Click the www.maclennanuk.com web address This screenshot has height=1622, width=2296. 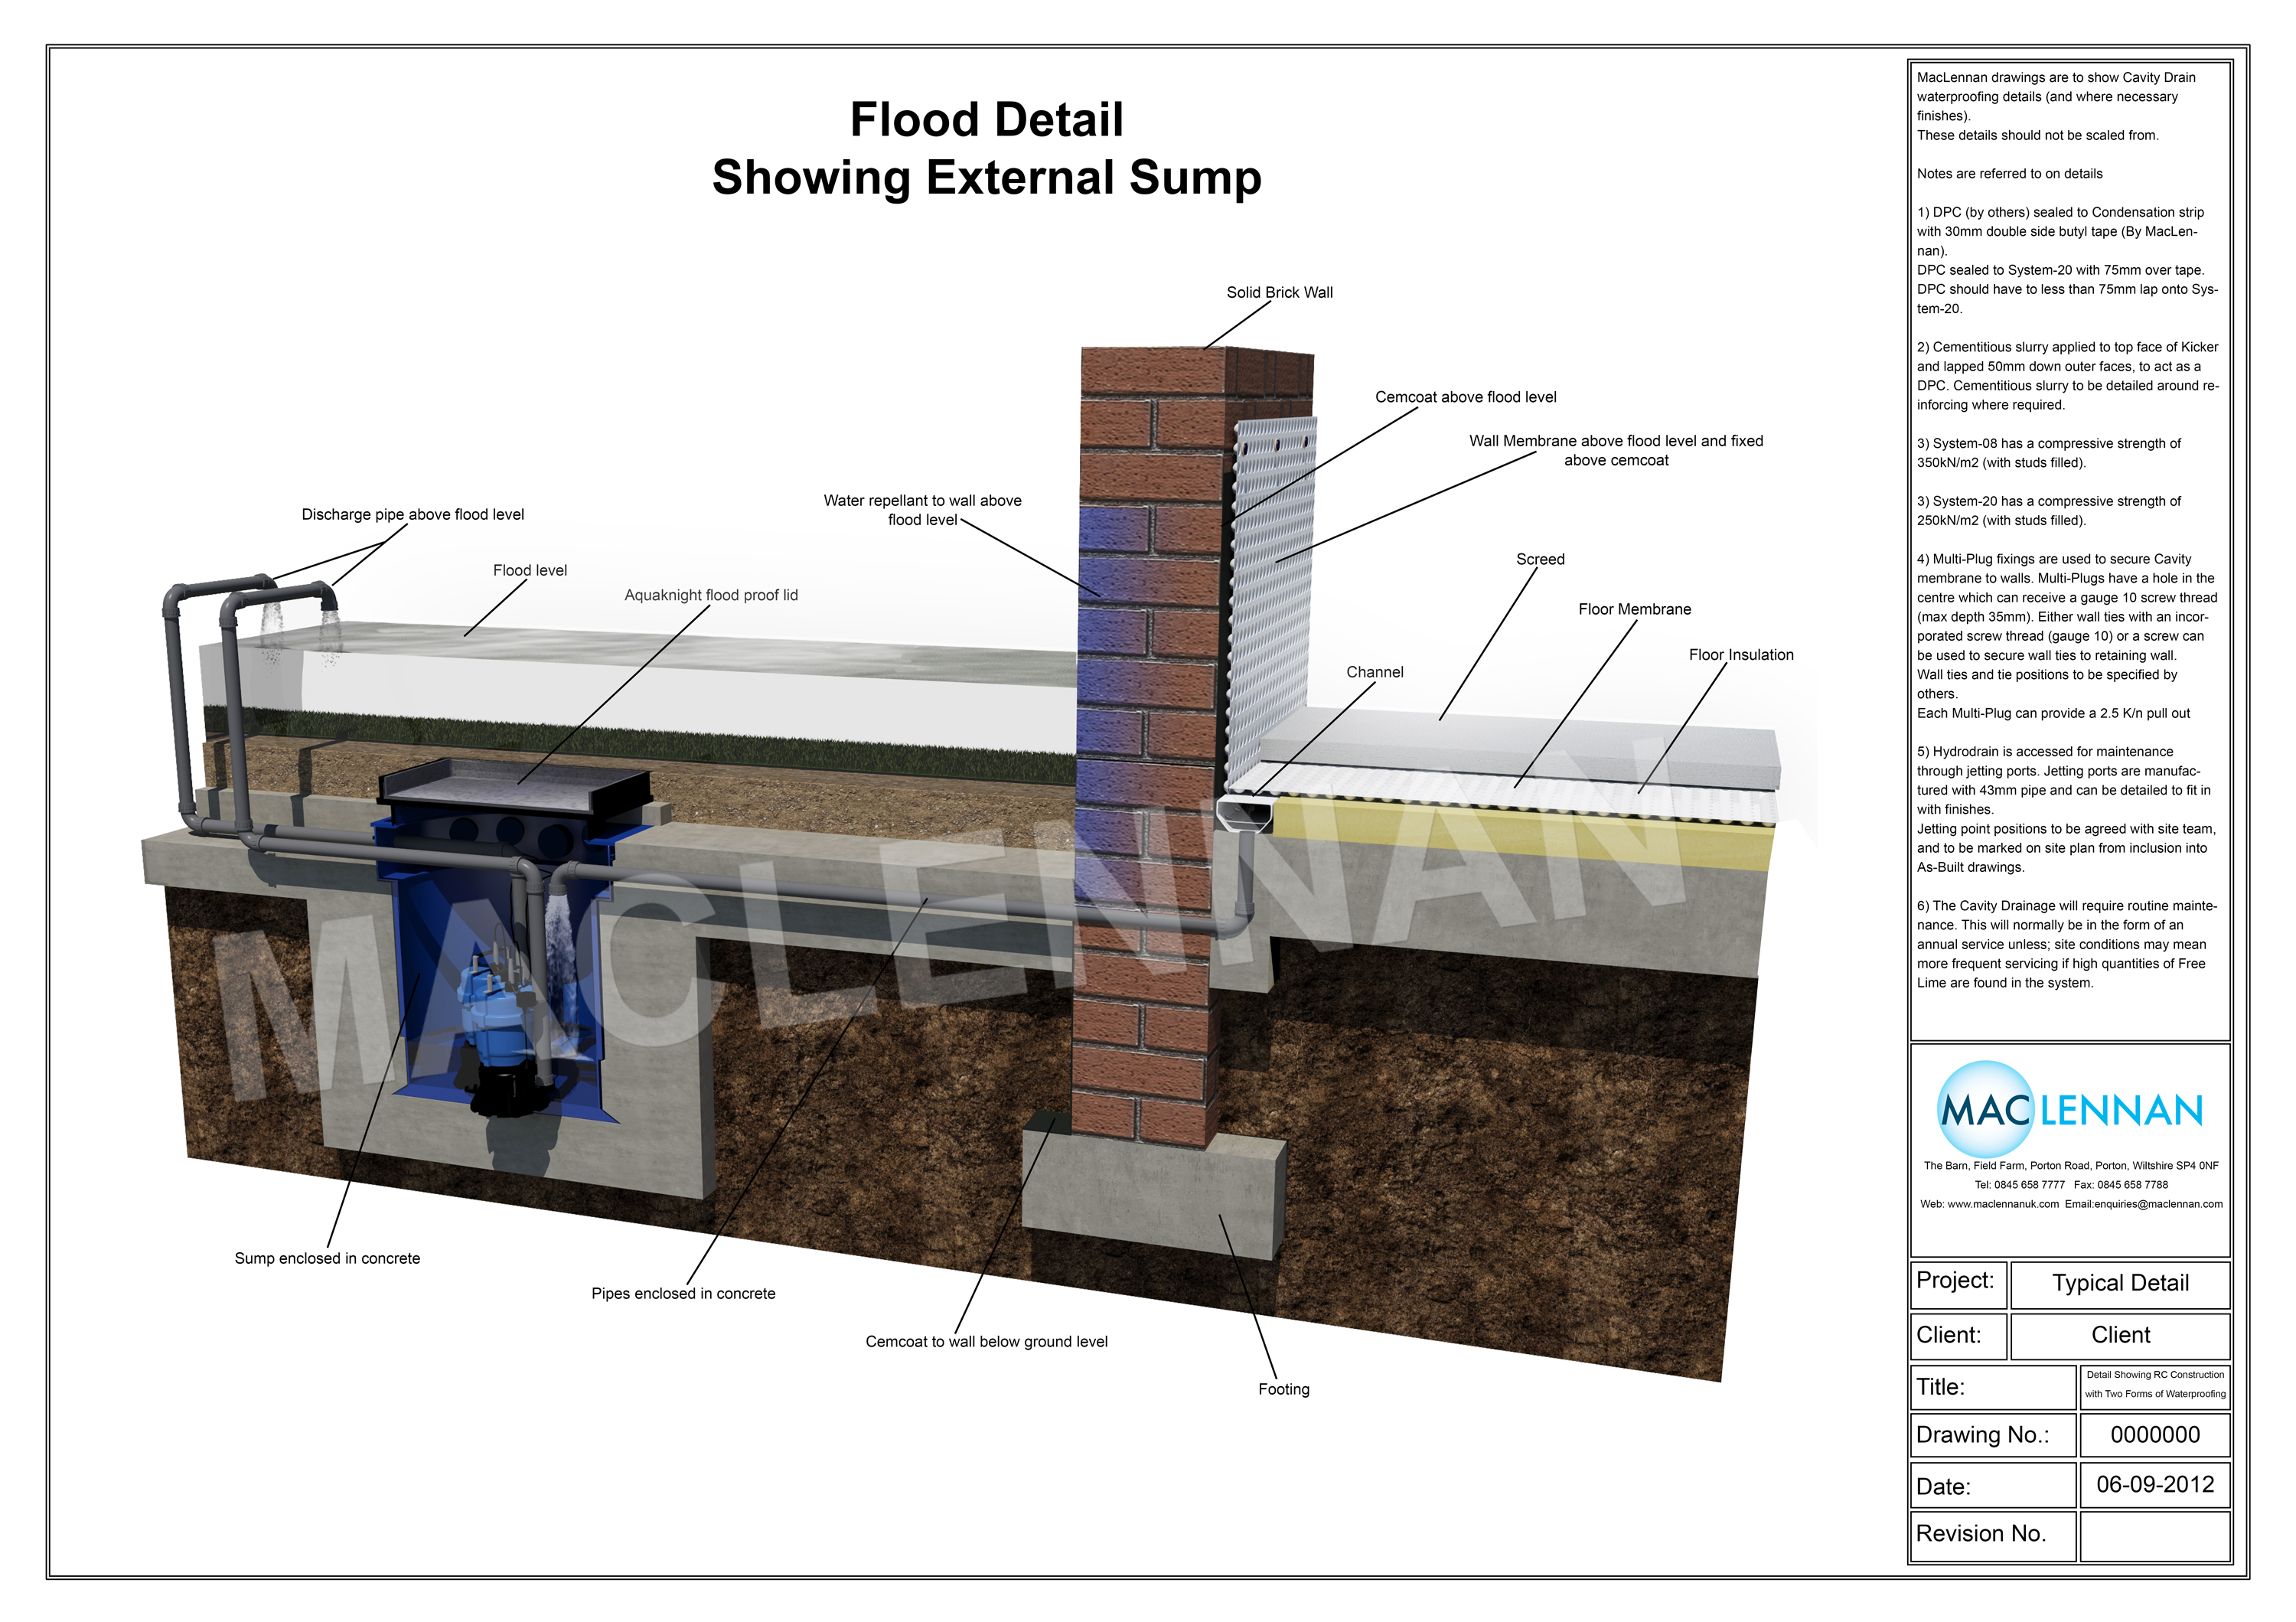pyautogui.click(x=2002, y=1204)
